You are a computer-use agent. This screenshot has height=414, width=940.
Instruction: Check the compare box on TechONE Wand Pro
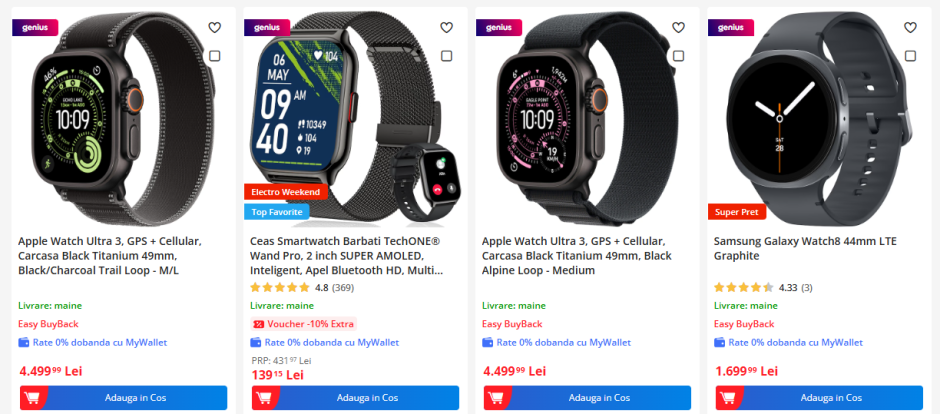coord(447,56)
